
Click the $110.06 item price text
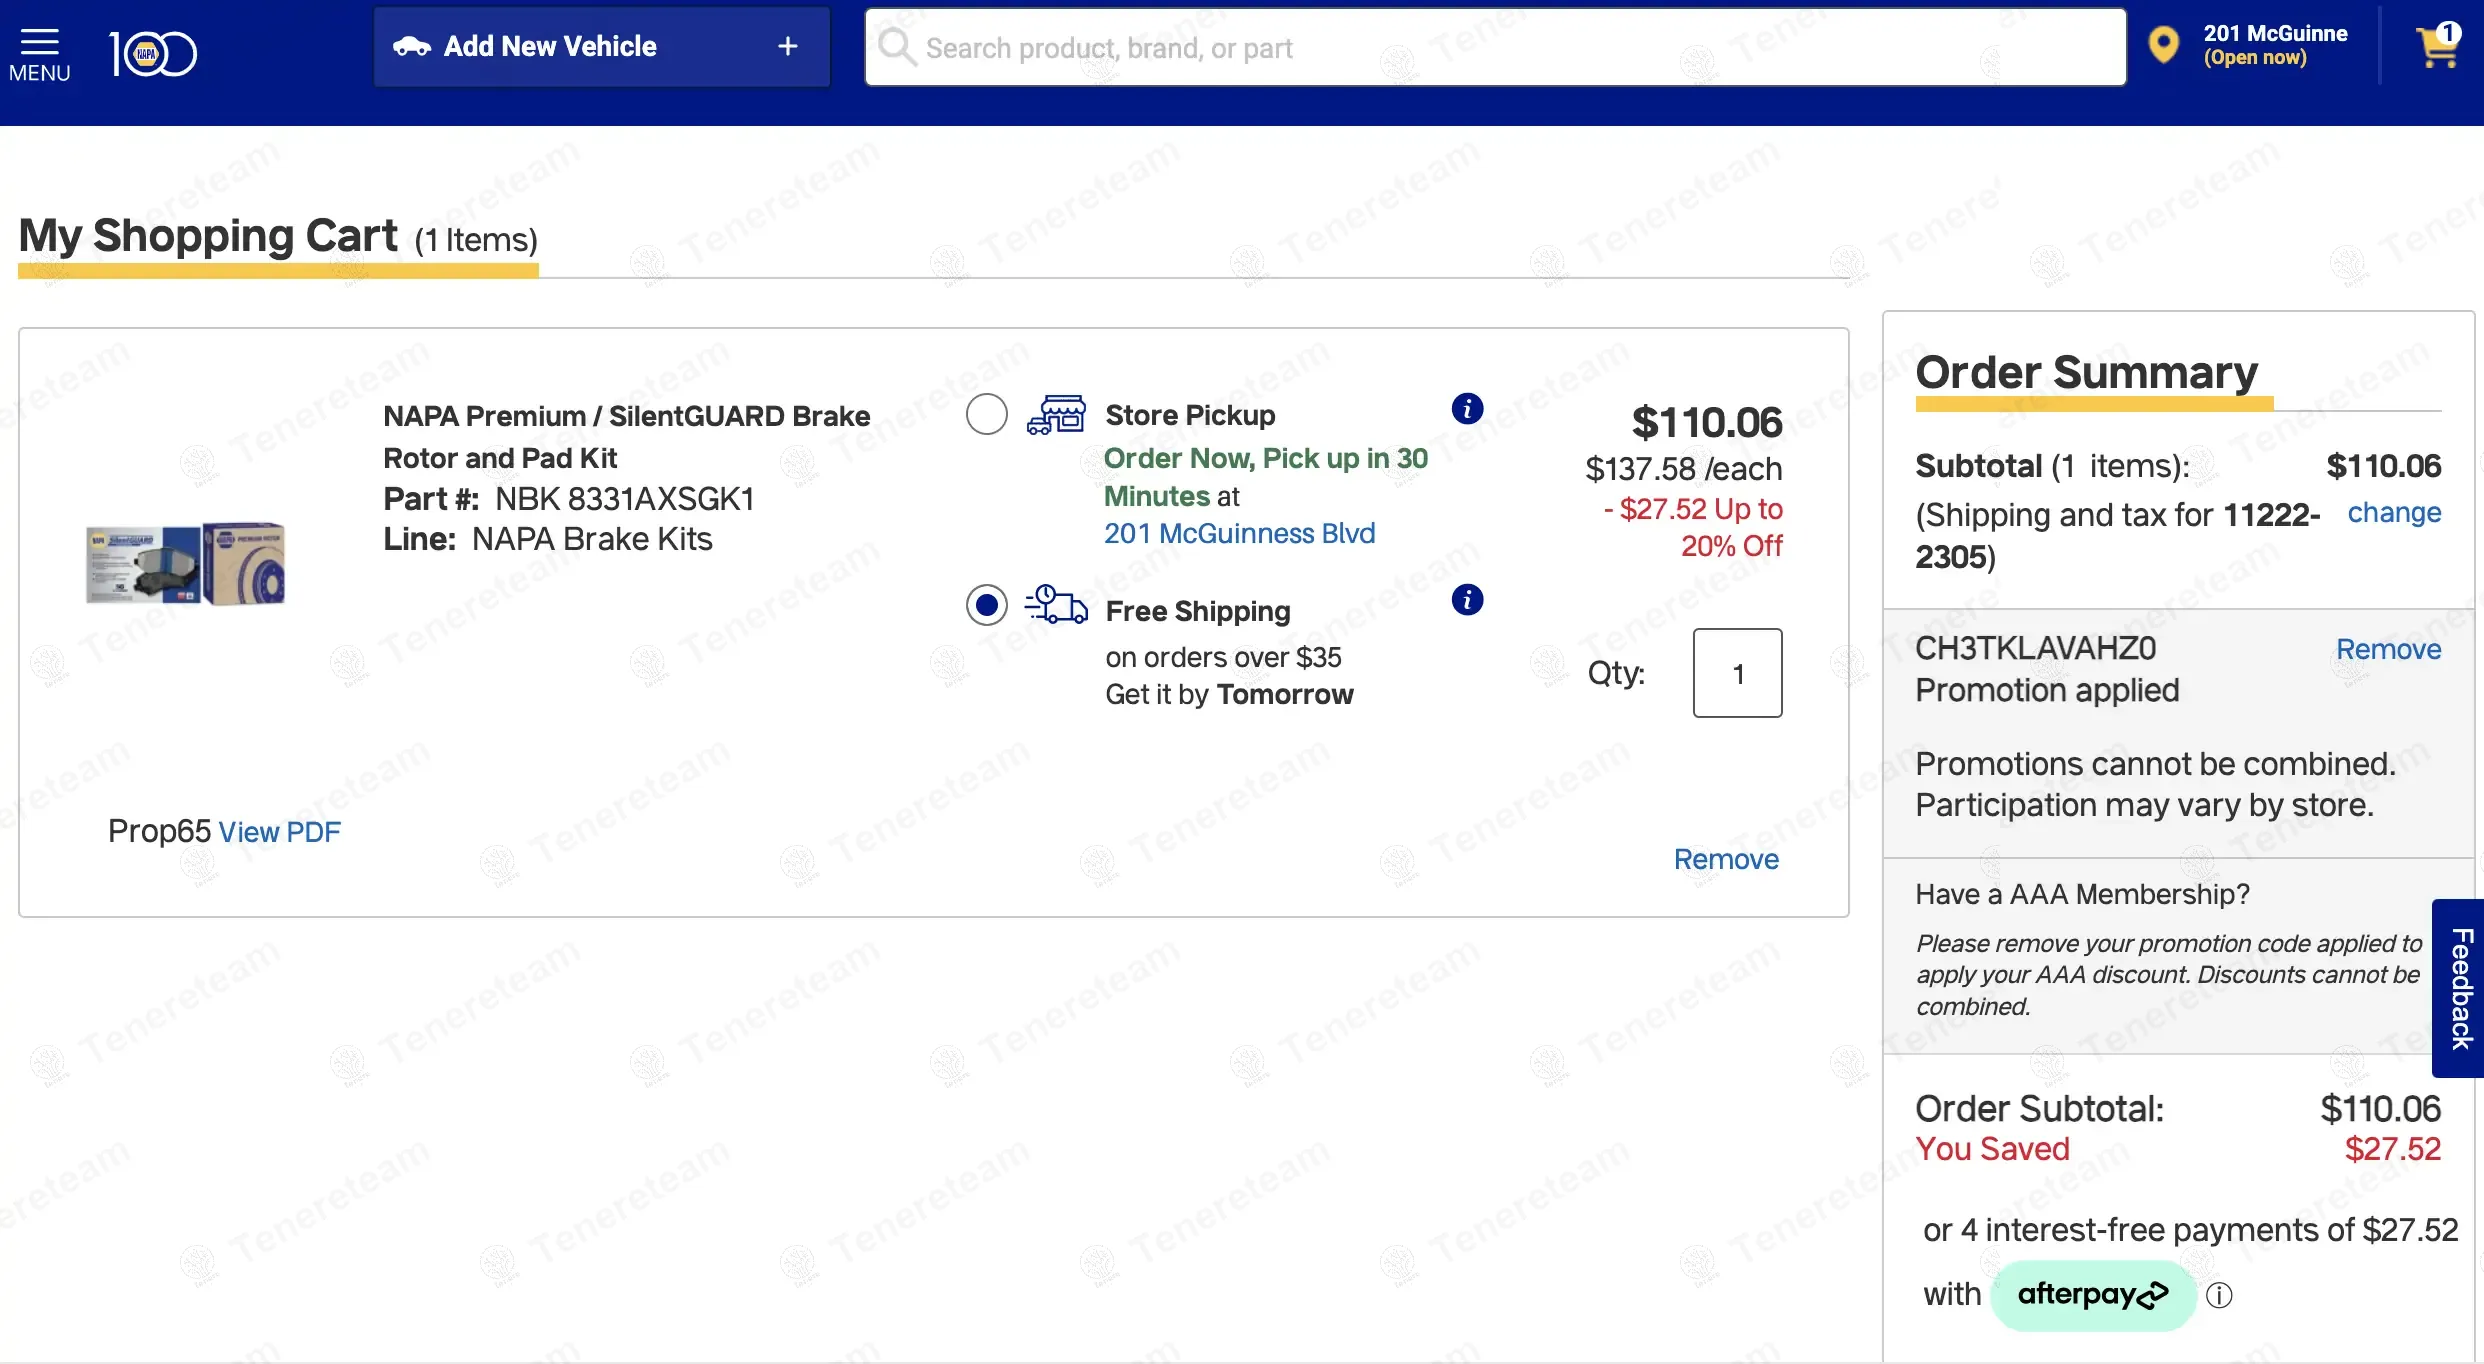pos(1707,422)
